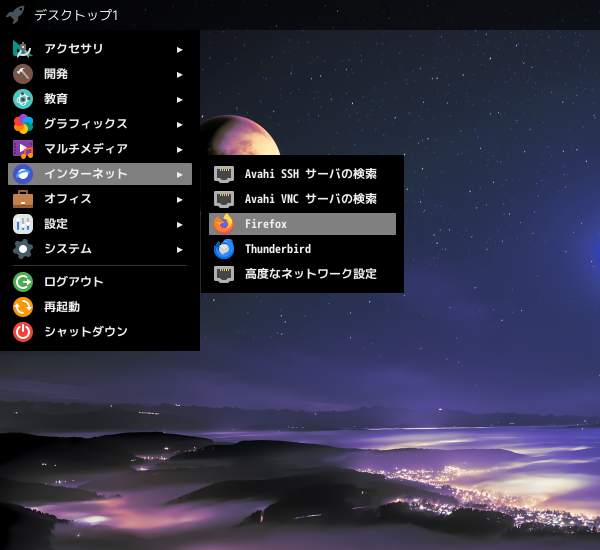Image resolution: width=600 pixels, height=550 pixels.
Task: Click the green ログアウト icon
Action: [x=23, y=282]
